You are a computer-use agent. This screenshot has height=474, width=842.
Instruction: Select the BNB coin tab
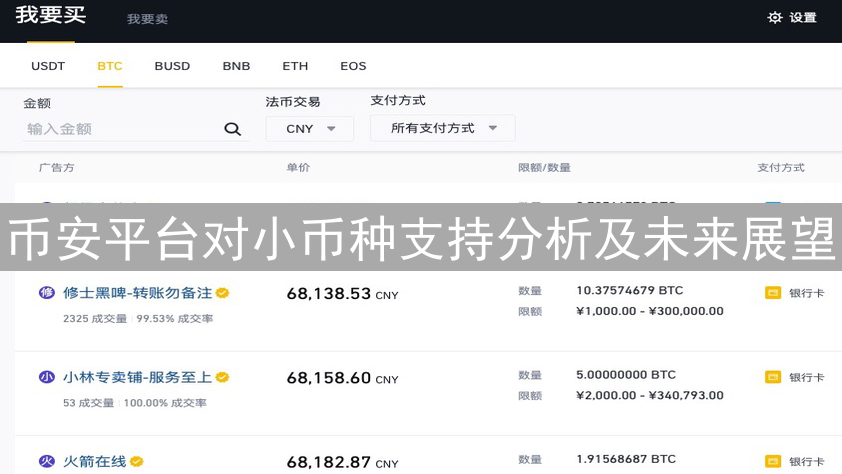tap(236, 66)
